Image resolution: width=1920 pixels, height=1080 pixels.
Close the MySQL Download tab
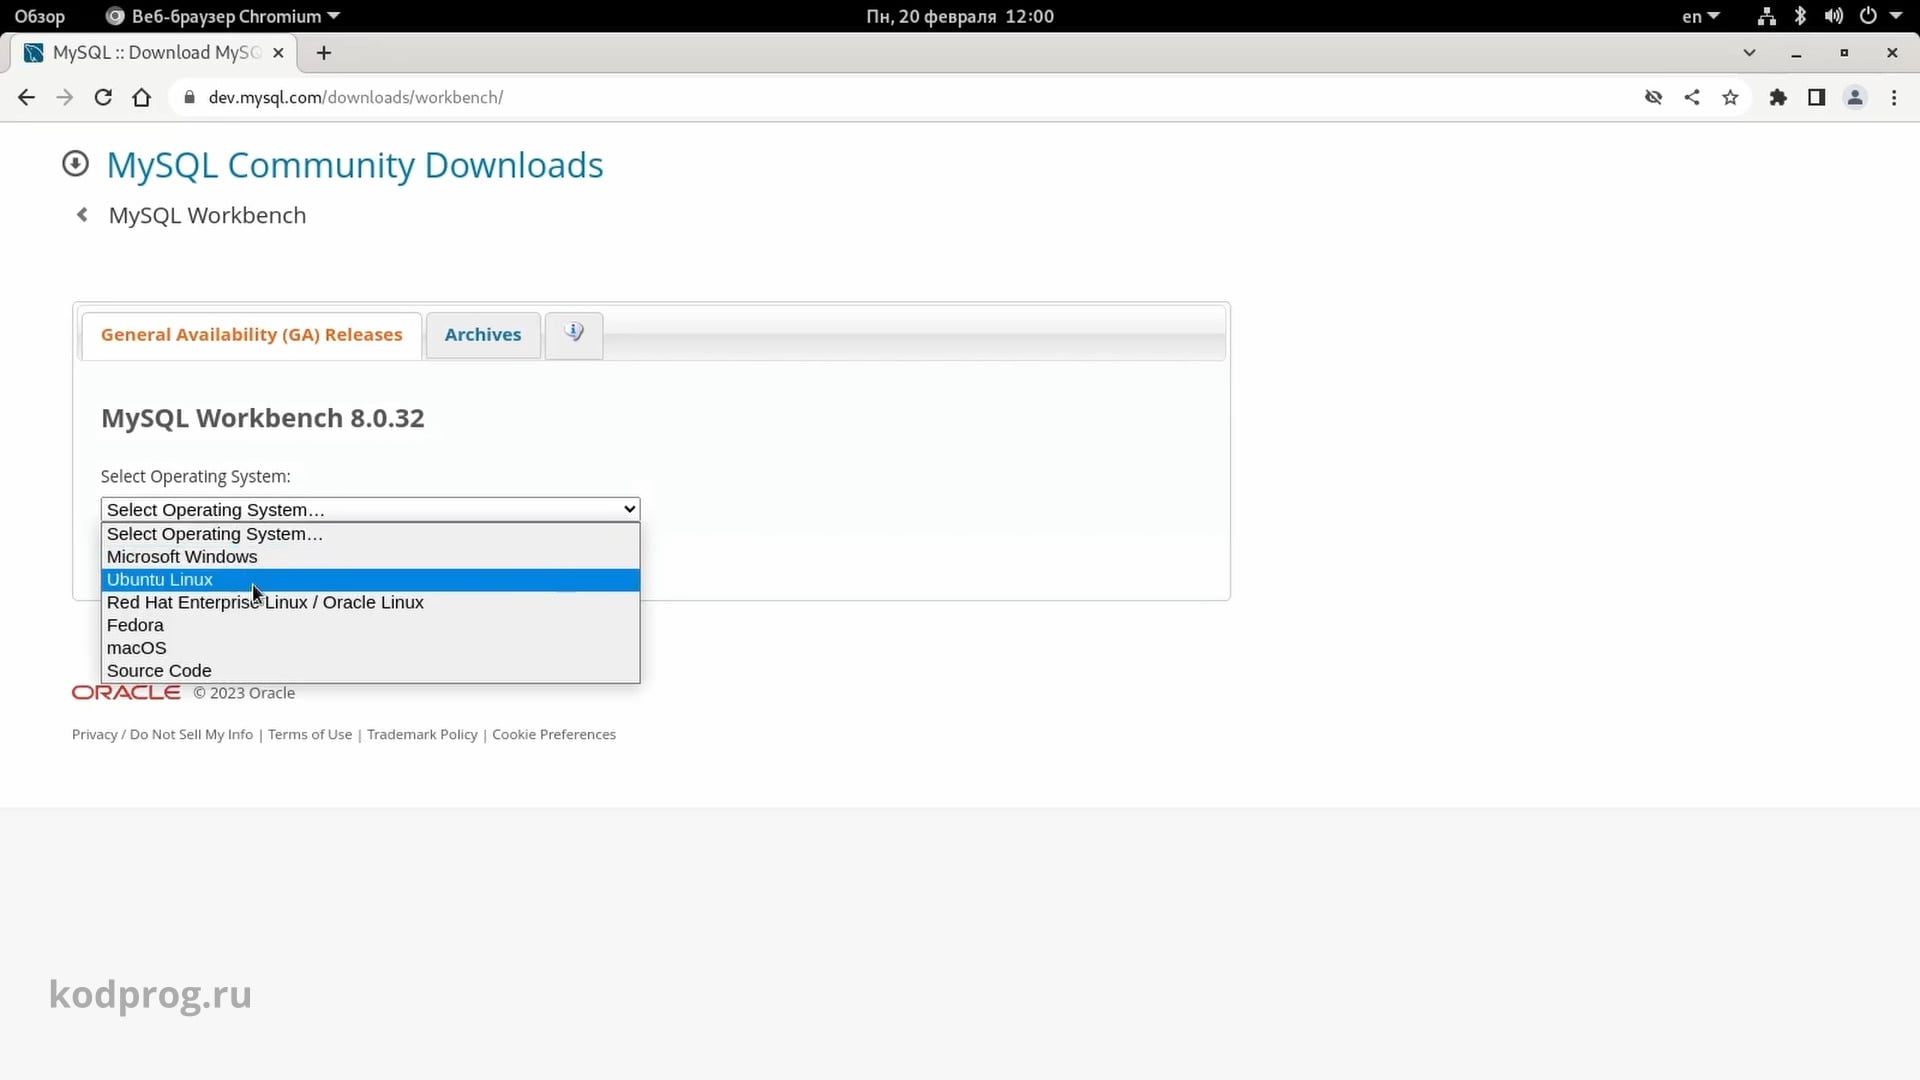pyautogui.click(x=278, y=53)
